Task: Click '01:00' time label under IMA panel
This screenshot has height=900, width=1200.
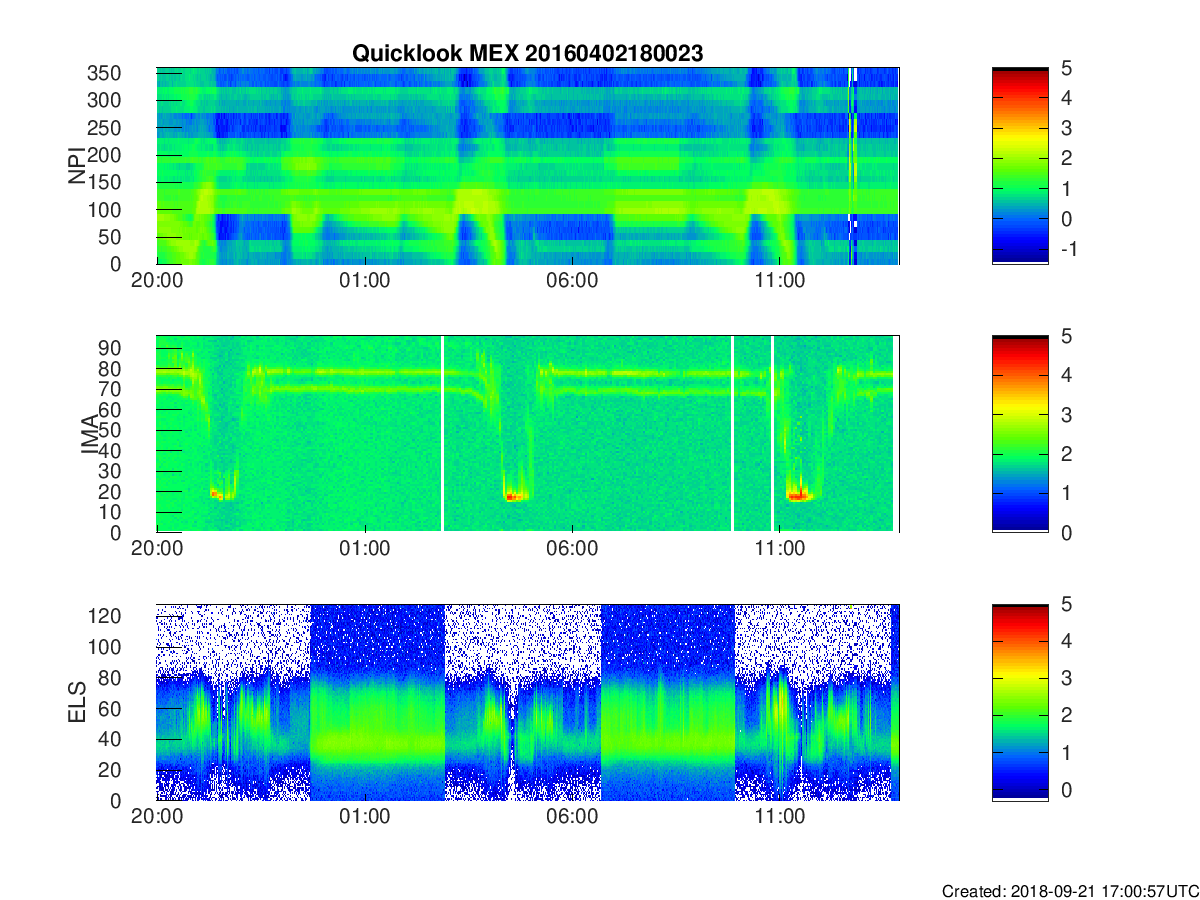Action: tap(365, 549)
